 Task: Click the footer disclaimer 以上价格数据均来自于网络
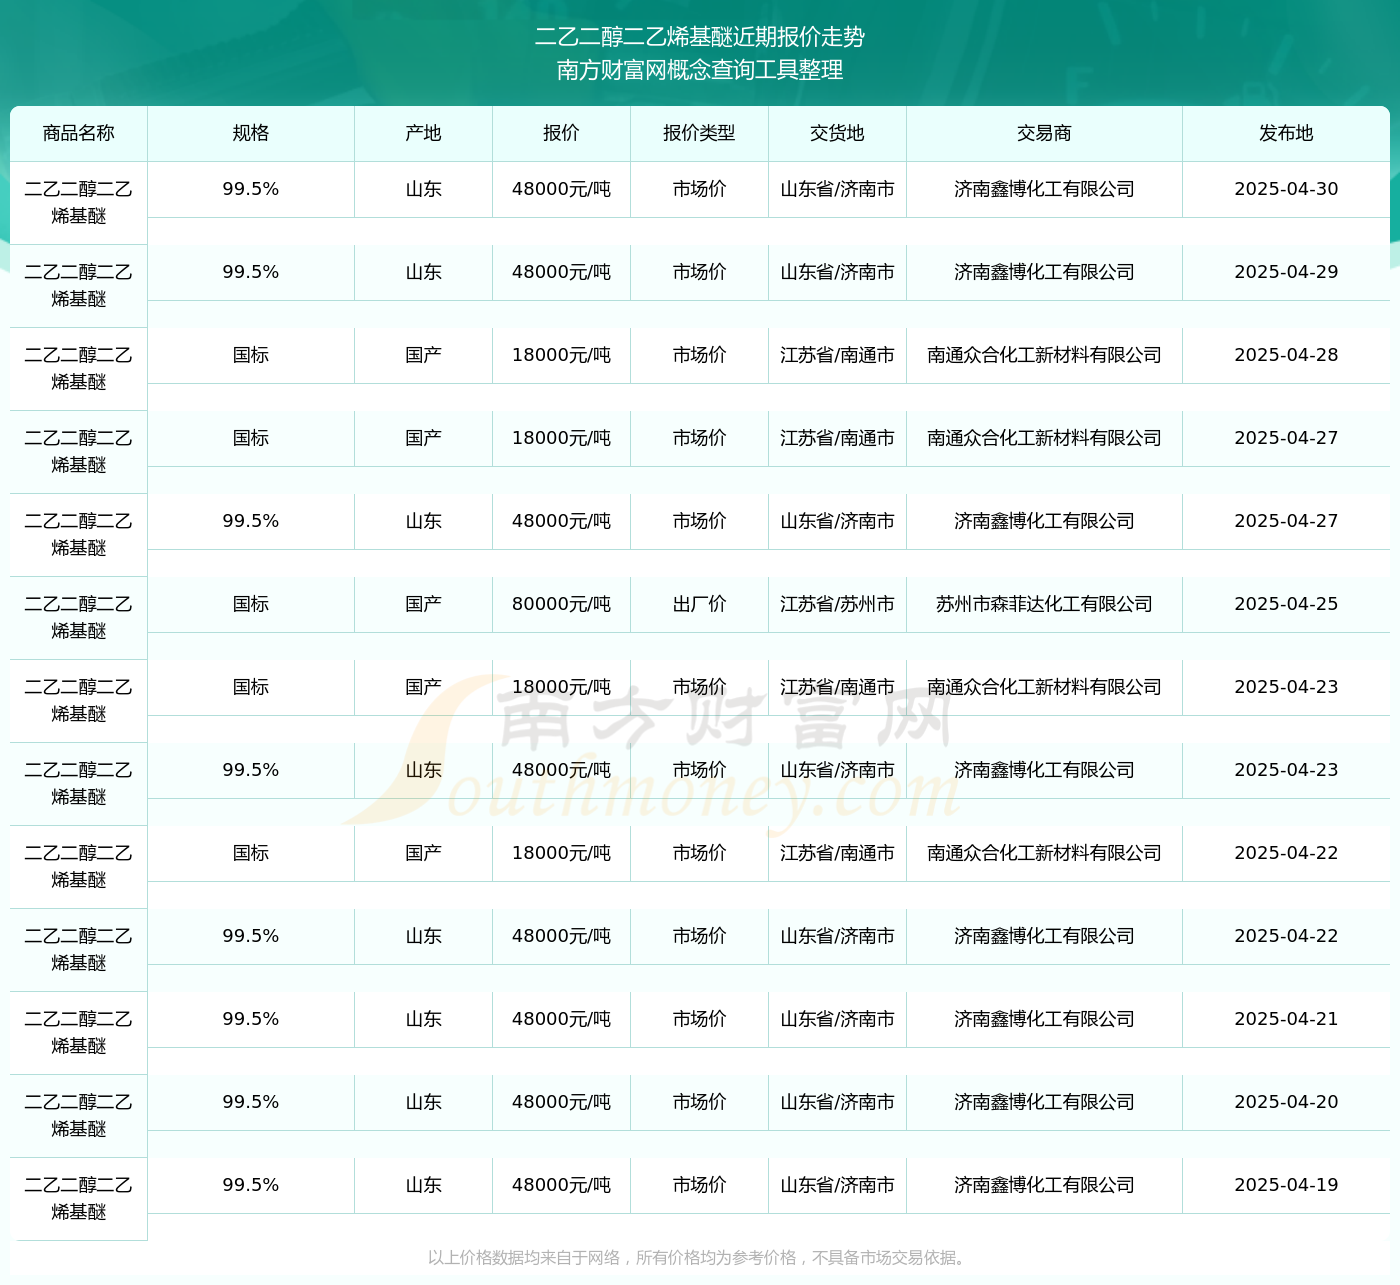coord(524,1258)
